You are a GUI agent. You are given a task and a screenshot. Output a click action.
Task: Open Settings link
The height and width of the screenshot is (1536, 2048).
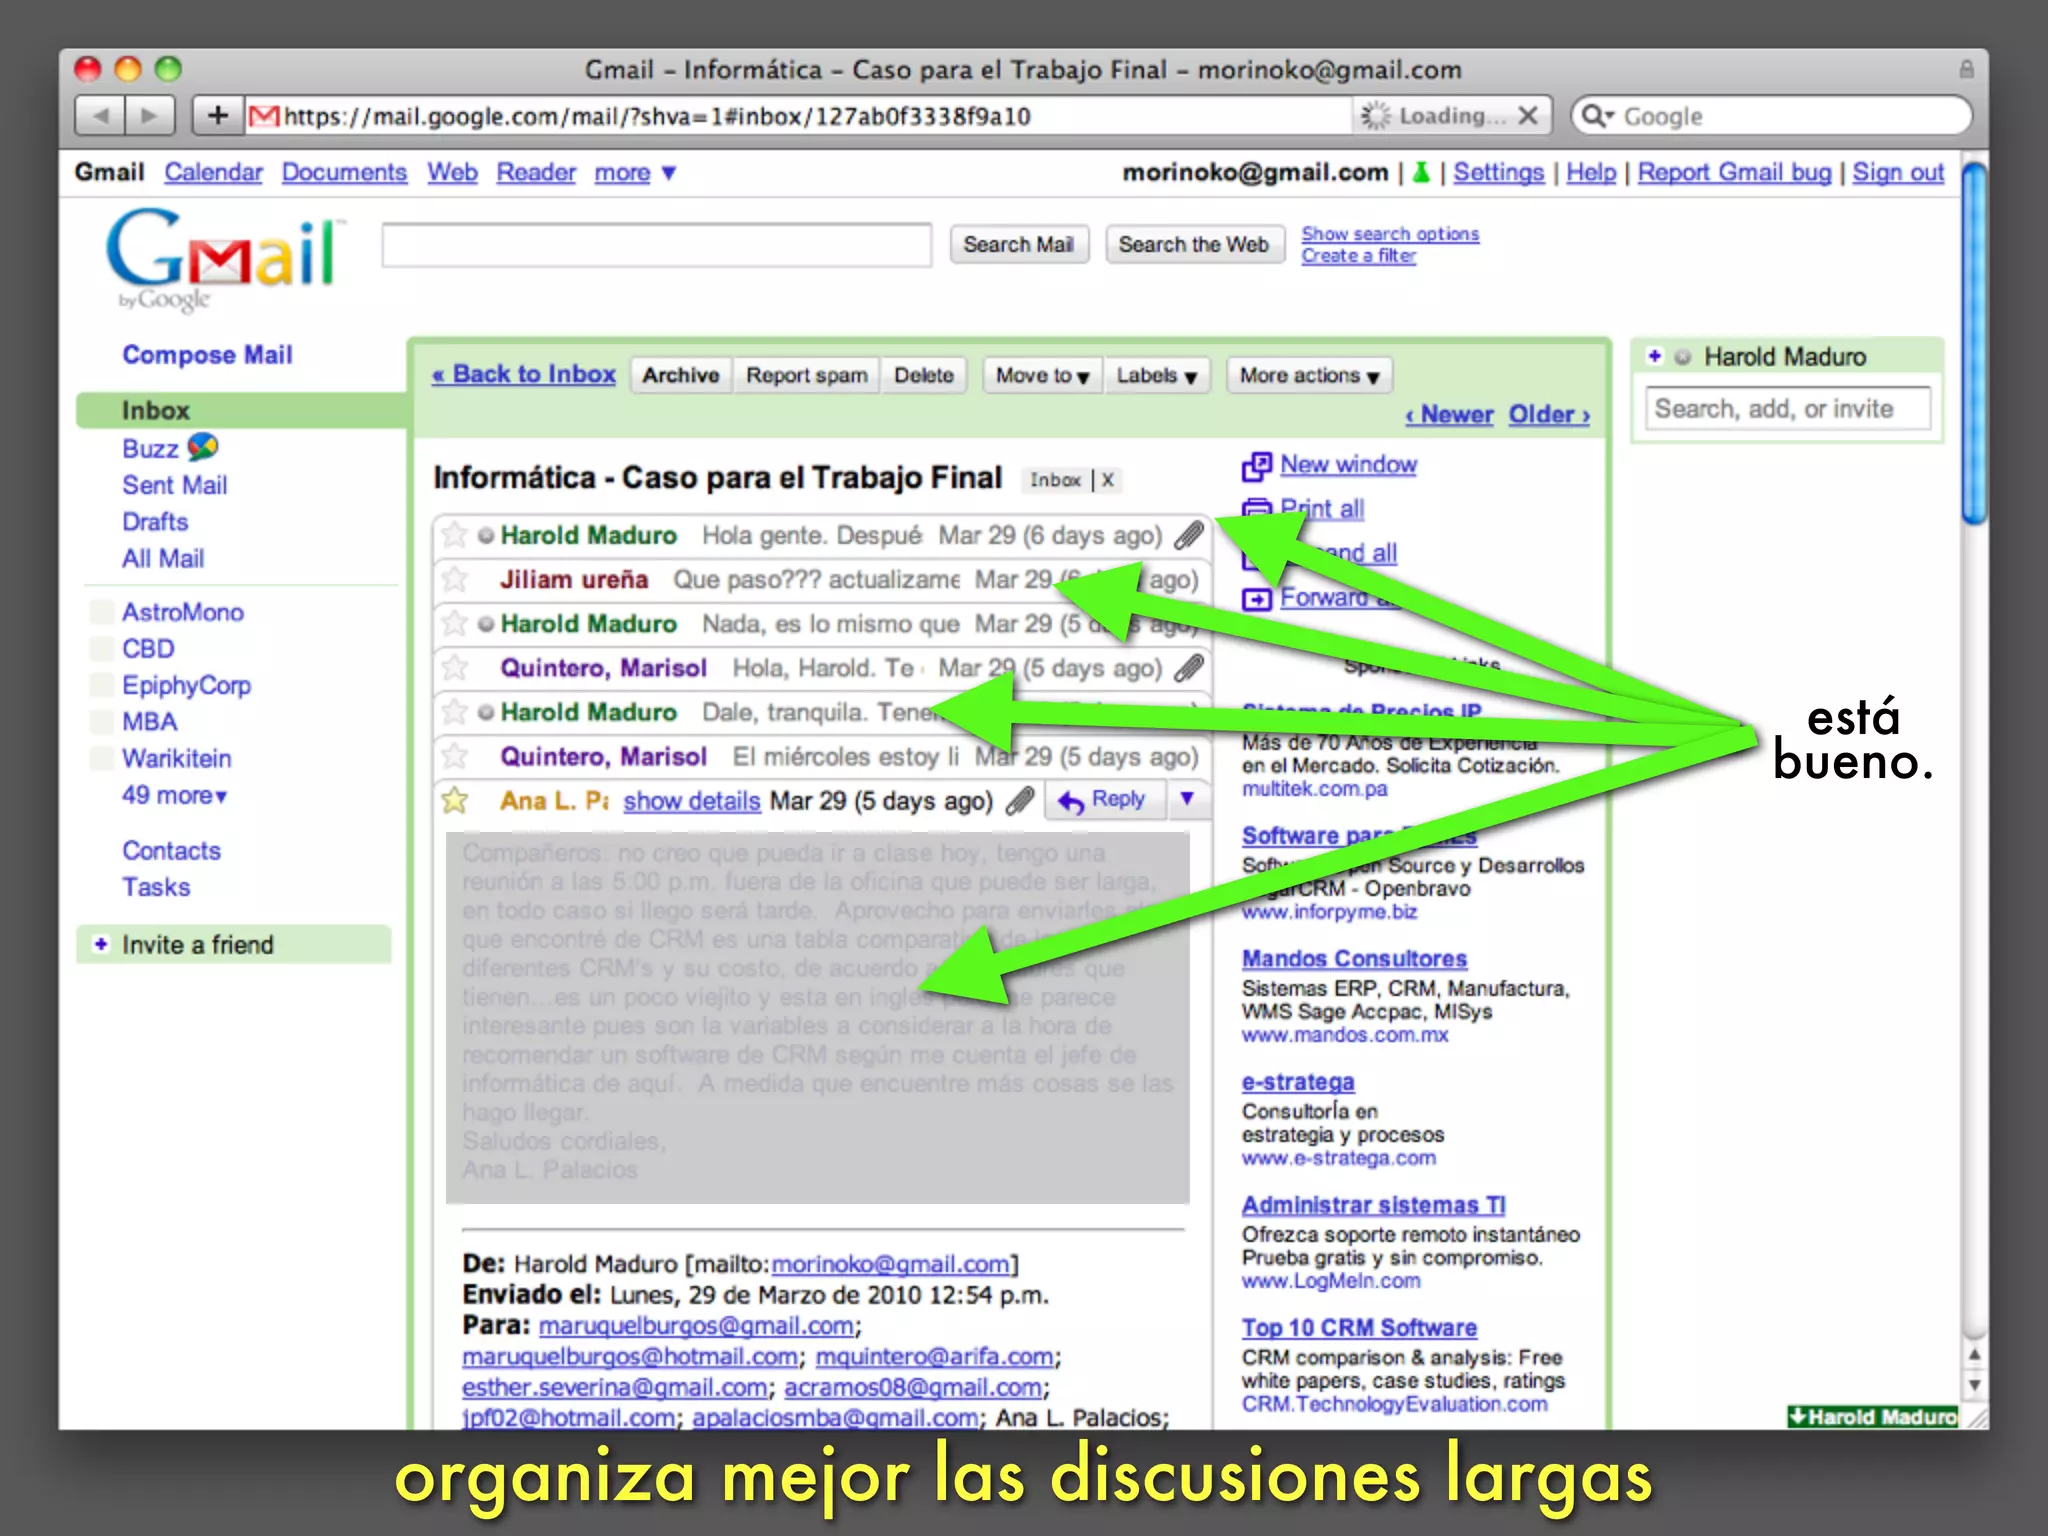[1498, 172]
